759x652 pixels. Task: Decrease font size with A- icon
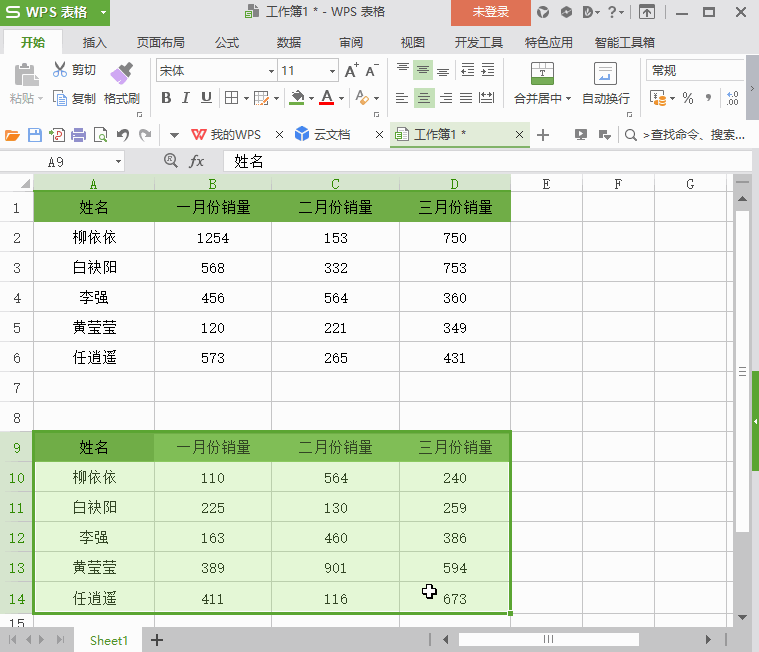tap(372, 71)
